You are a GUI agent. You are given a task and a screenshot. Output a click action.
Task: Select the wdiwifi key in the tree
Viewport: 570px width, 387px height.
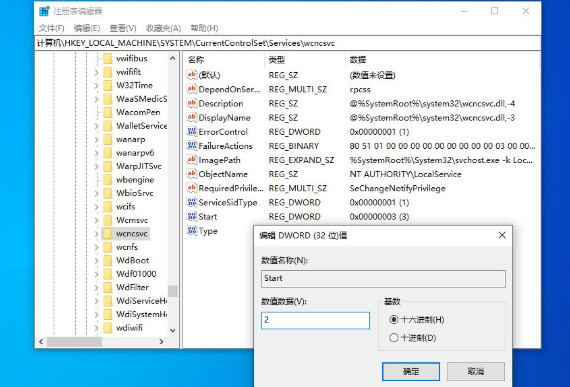[129, 328]
